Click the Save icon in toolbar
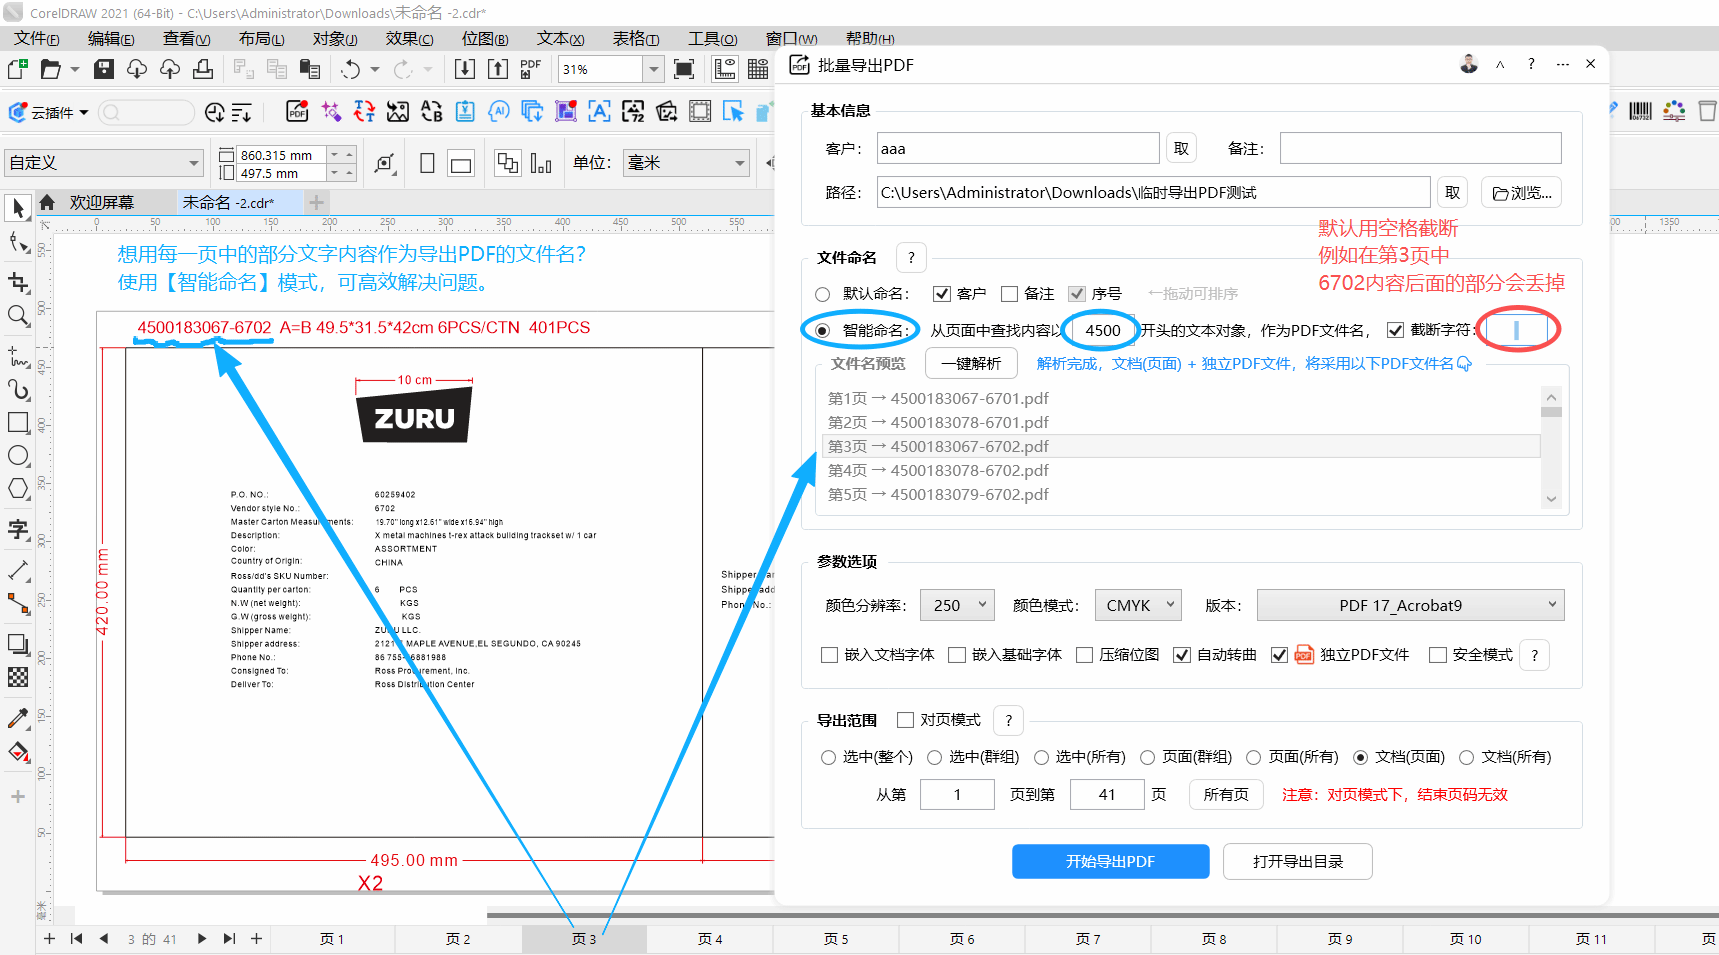This screenshot has height=955, width=1719. click(103, 69)
